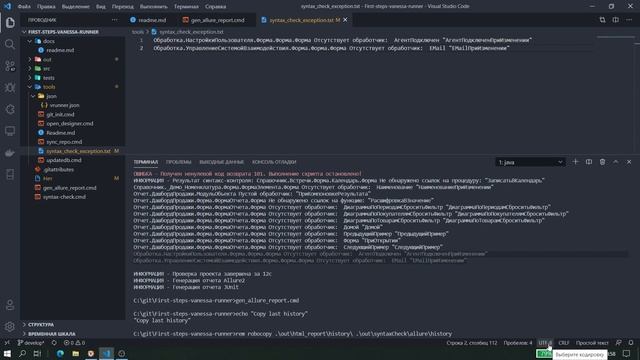Launch Microsoft Edge from taskbar
Screen dimensions: 640x360
60,353
